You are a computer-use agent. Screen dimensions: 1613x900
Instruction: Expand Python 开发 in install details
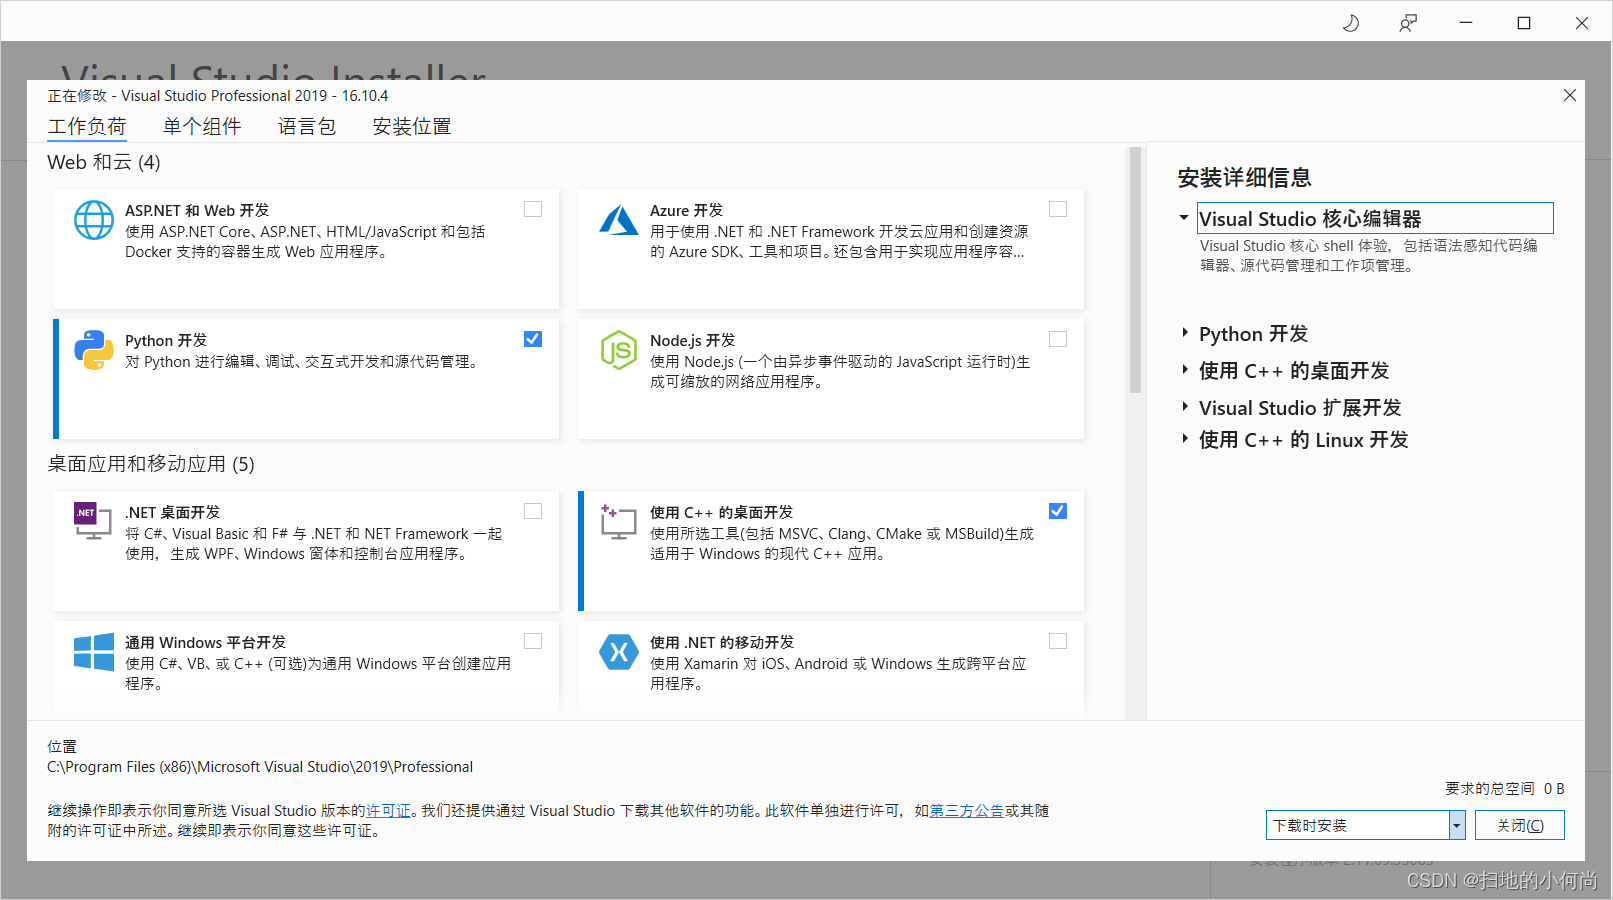(1185, 333)
